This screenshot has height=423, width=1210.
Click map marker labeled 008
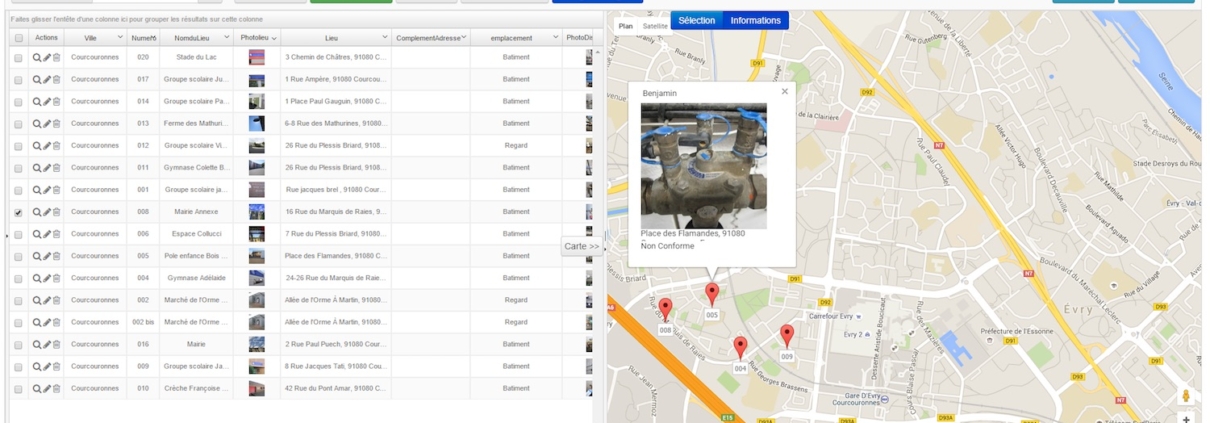[665, 308]
